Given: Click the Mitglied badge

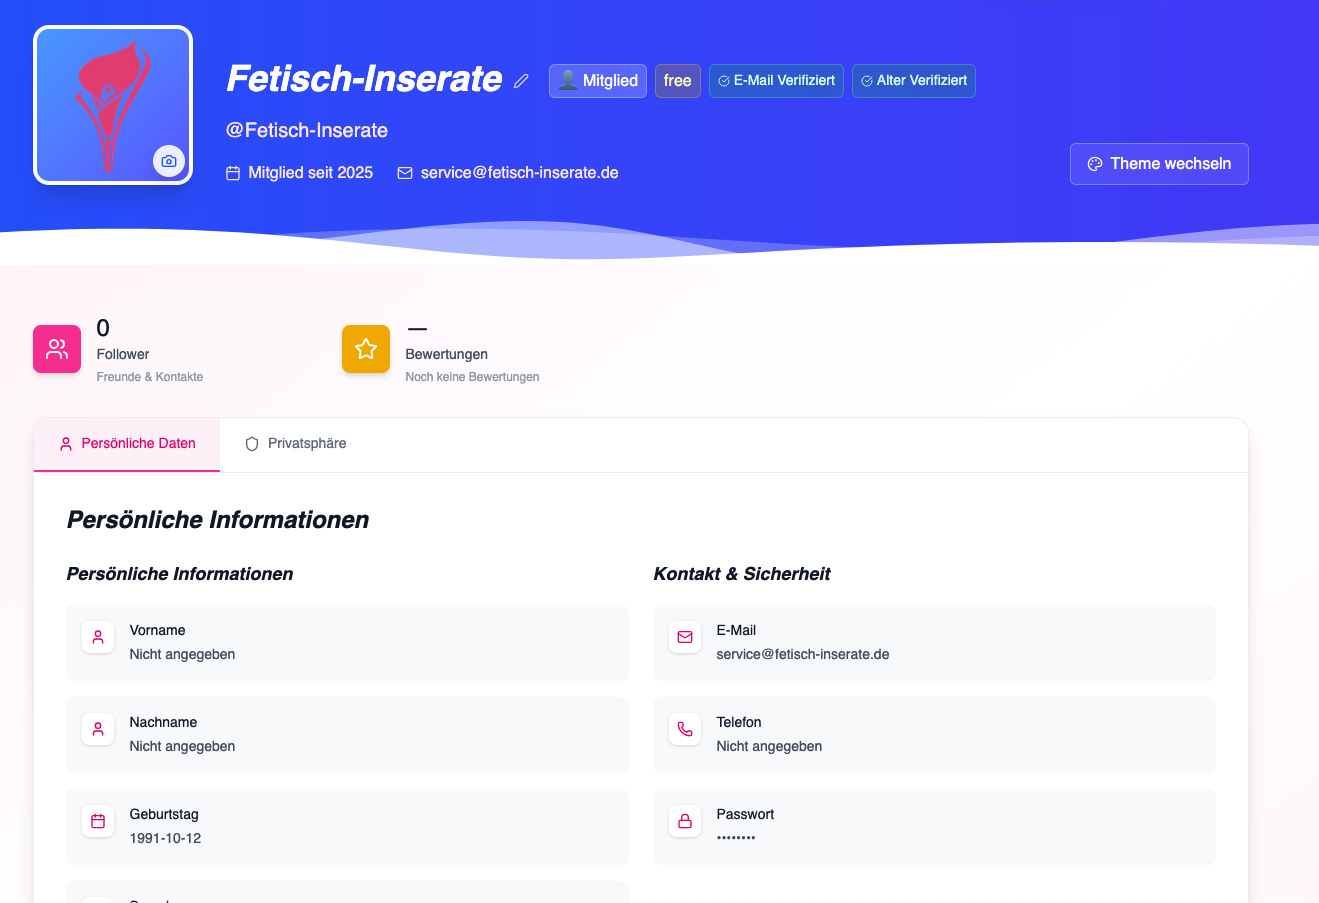Looking at the screenshot, I should click(598, 81).
